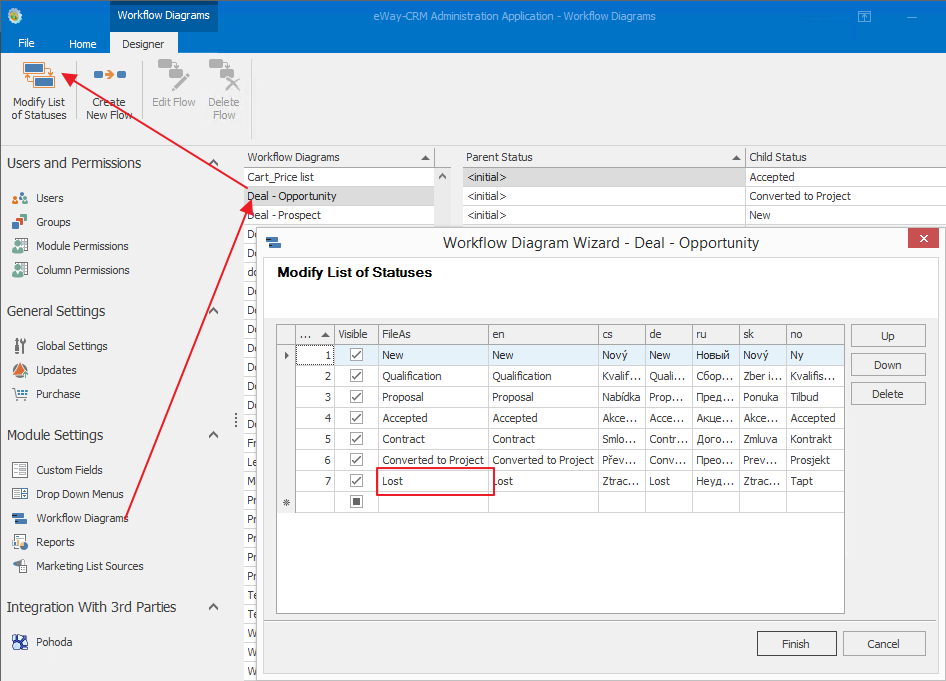Click the Delete button in wizard

888,394
